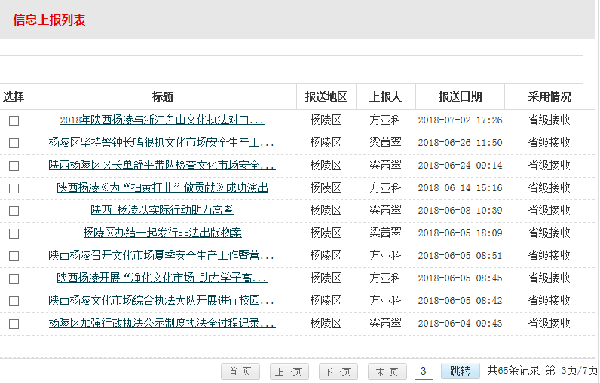Click the 上一页 previous page button
This screenshot has height=383, width=600.
tap(289, 372)
